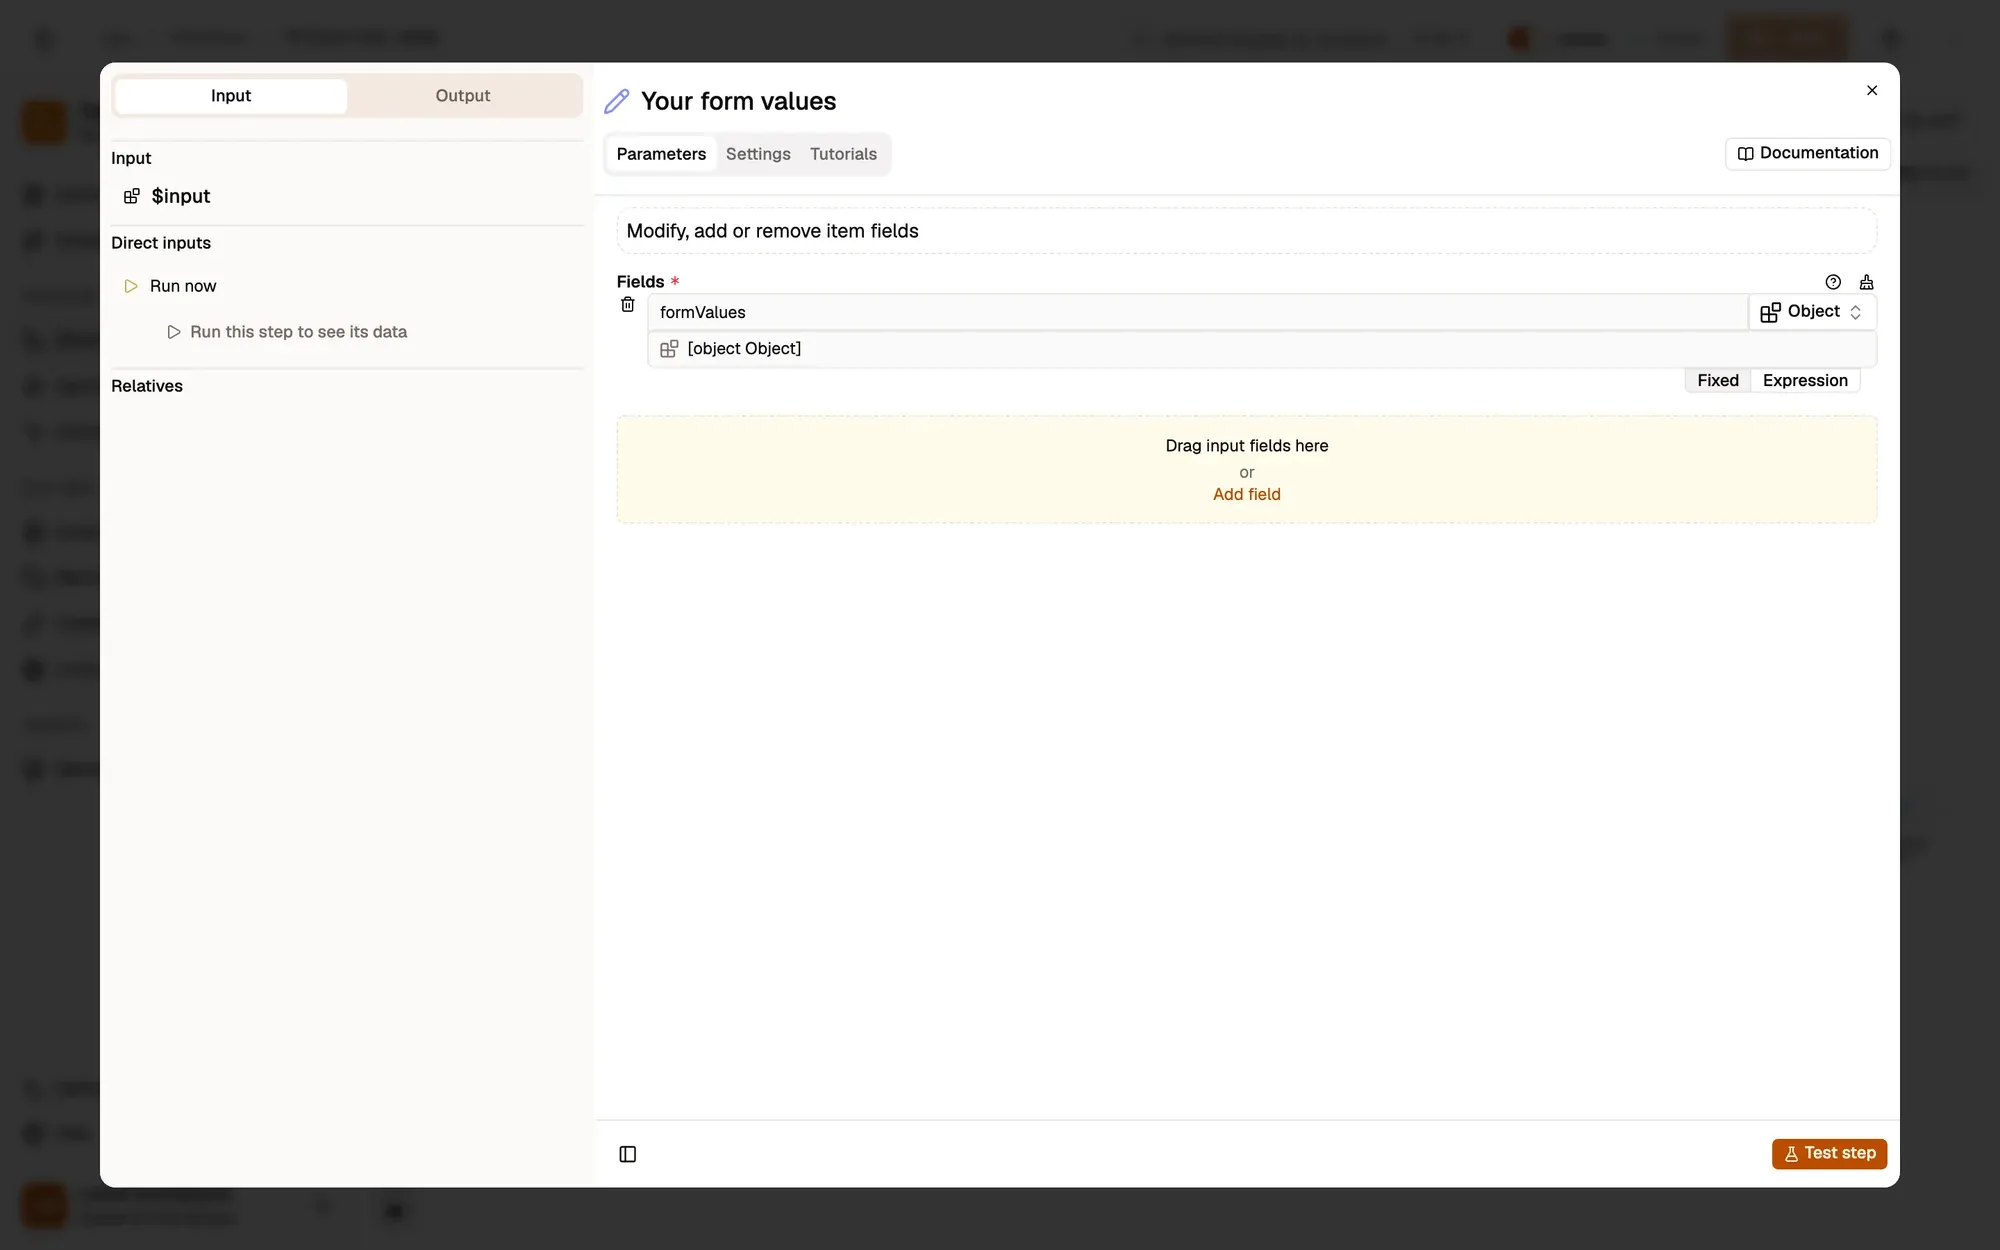Click the Direct inputs heading
The image size is (2000, 1250).
pos(161,243)
